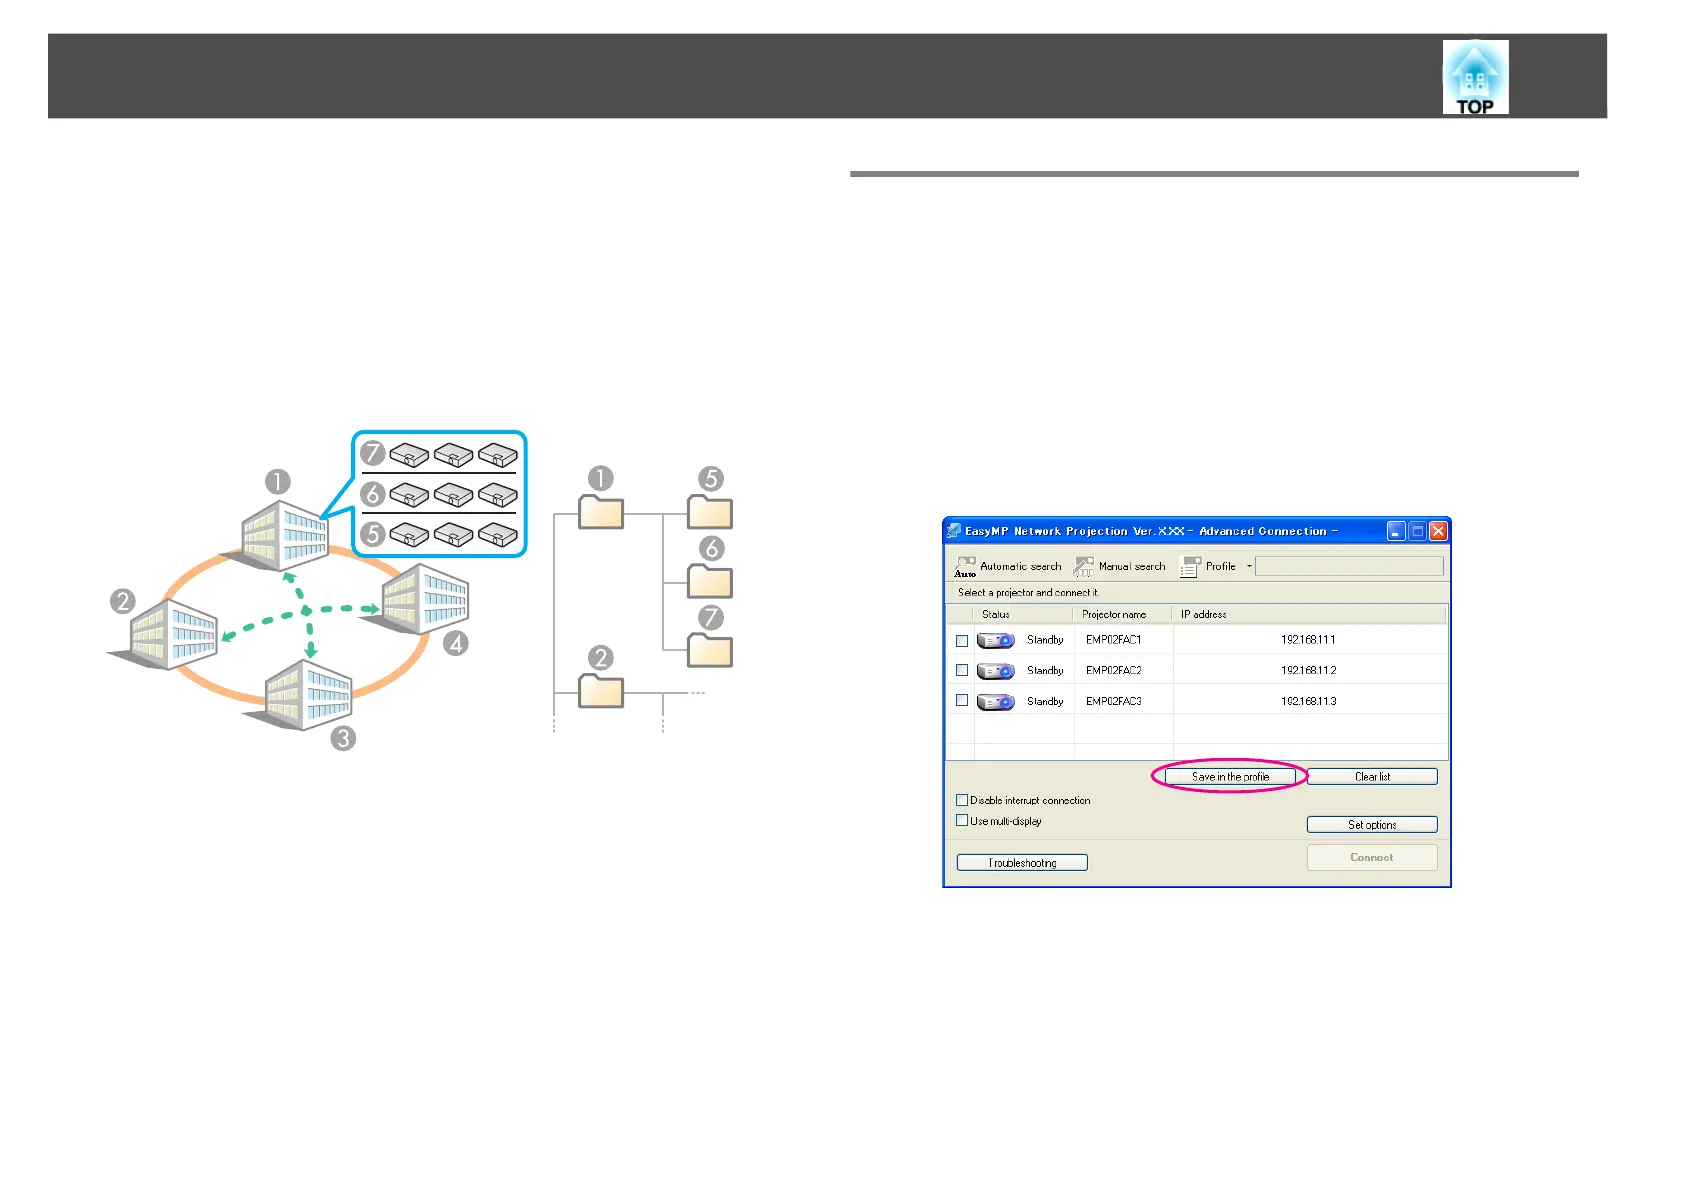Click the EasyMP title bar application icon
The height and width of the screenshot is (1190, 1684).
954,531
